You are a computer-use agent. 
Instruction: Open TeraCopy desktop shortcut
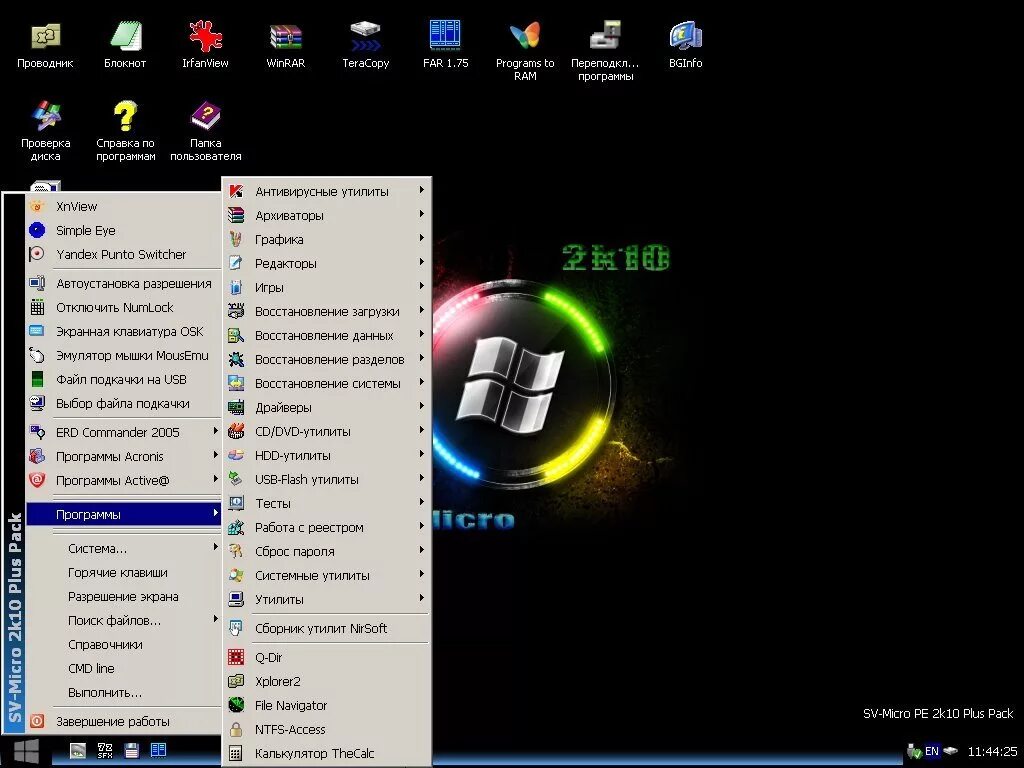(366, 45)
